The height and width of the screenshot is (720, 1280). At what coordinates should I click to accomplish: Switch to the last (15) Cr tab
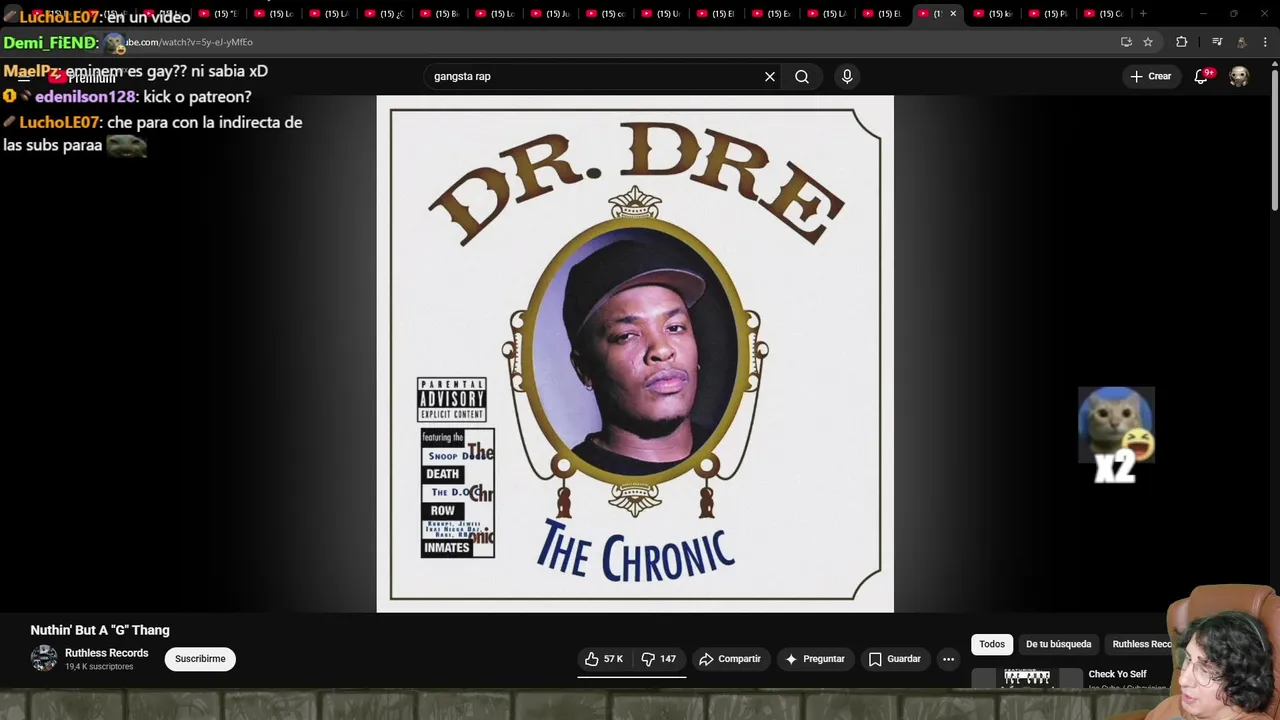(x=1103, y=14)
